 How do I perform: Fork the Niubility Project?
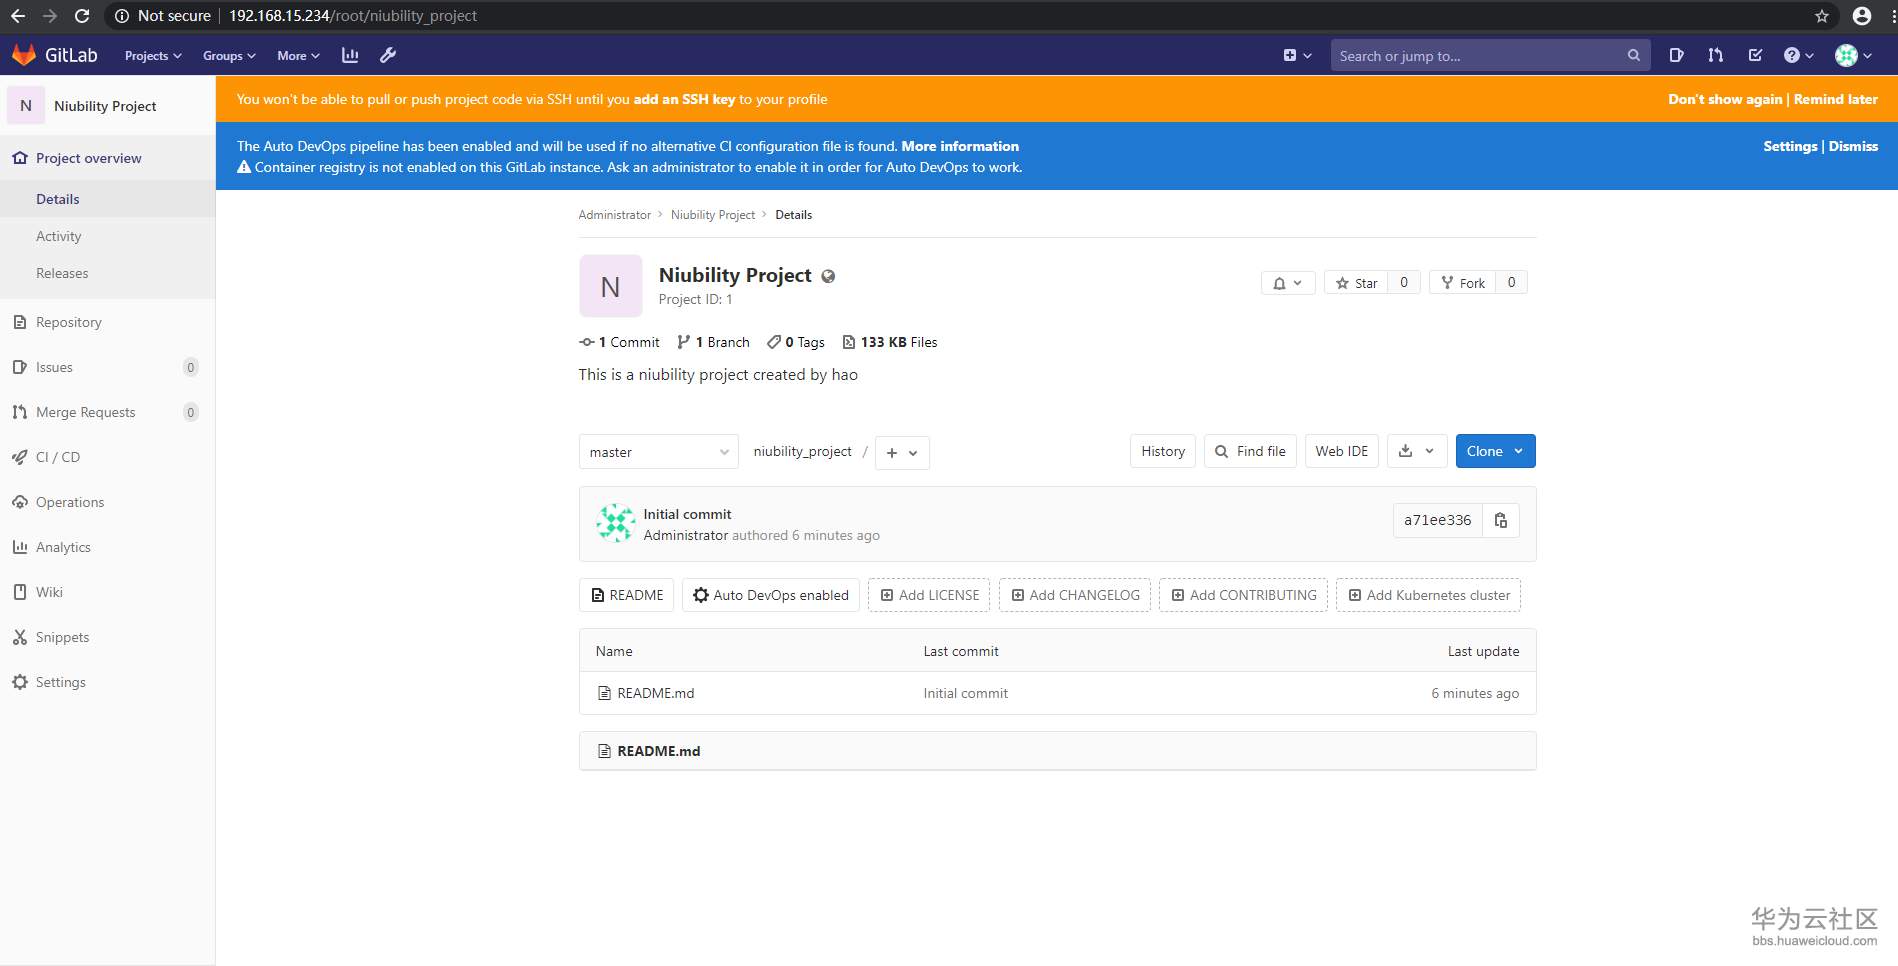[x=1462, y=283]
